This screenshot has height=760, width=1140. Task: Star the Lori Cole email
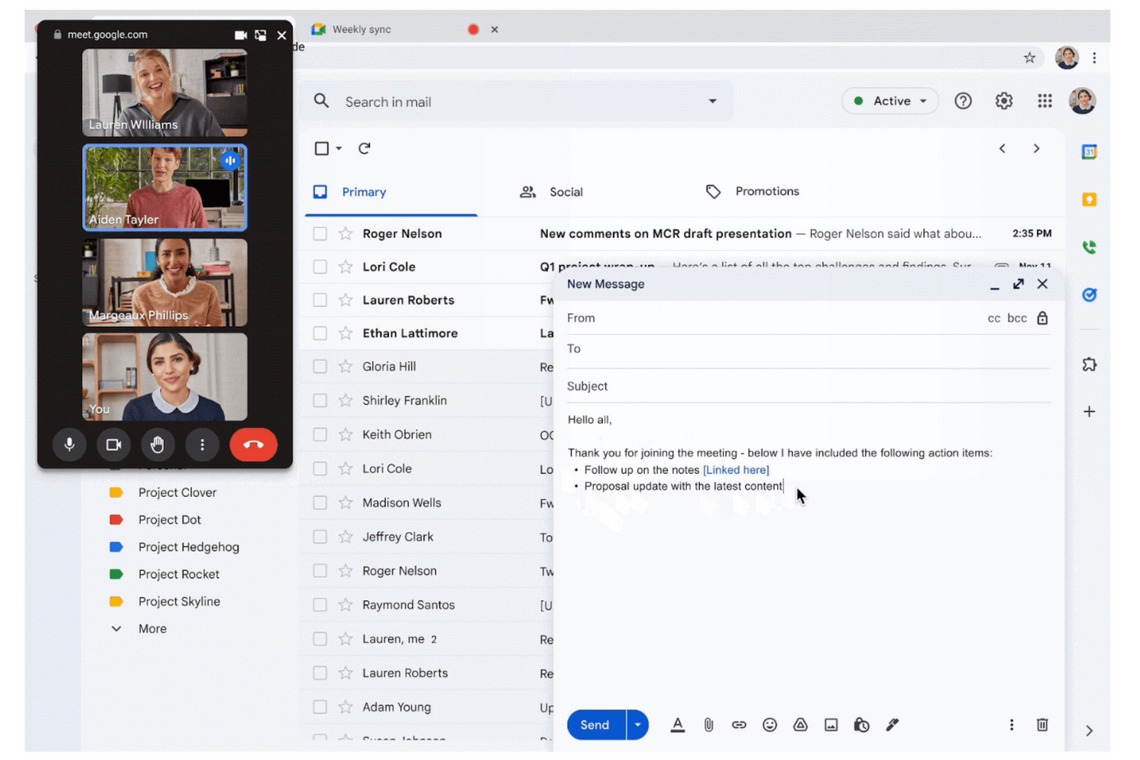pyautogui.click(x=346, y=267)
